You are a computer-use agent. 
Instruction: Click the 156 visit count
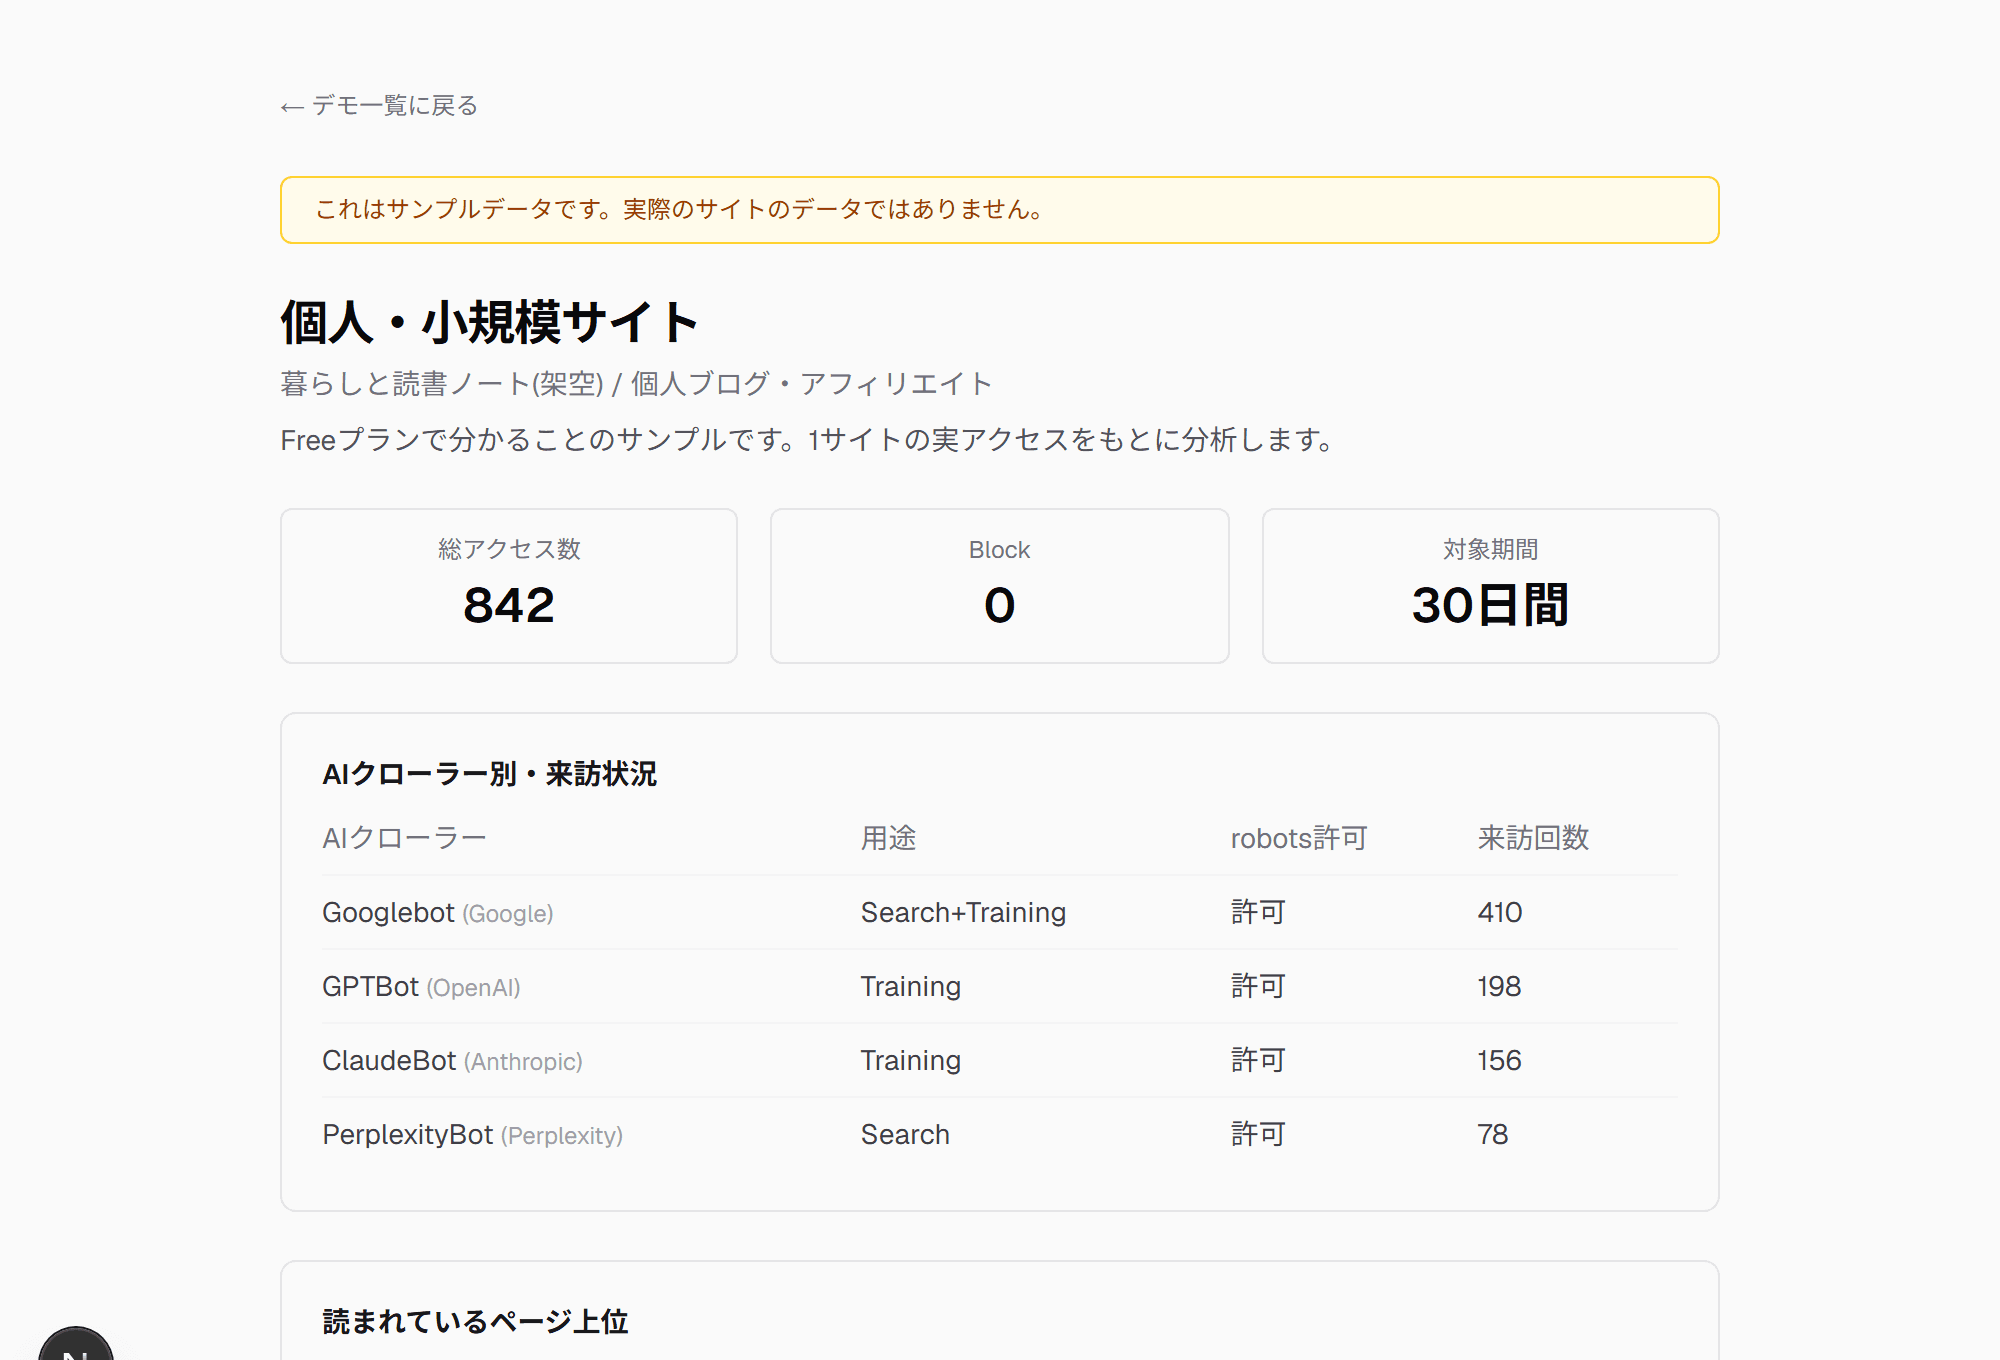point(1499,1061)
